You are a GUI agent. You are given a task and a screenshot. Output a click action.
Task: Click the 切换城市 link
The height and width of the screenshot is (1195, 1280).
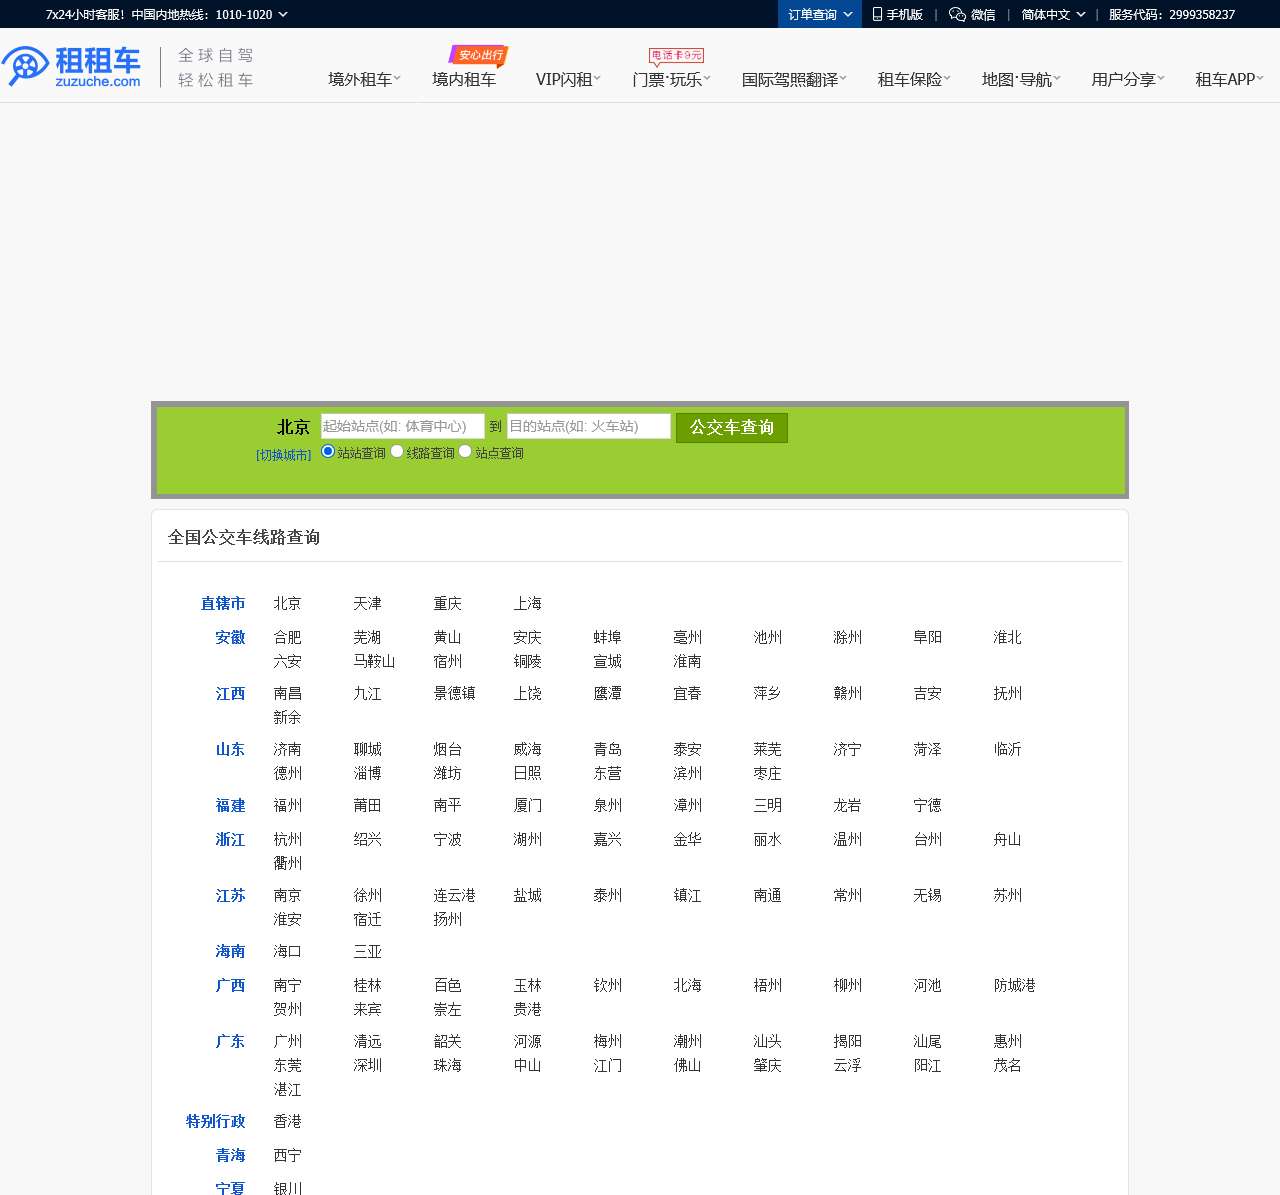click(x=283, y=454)
